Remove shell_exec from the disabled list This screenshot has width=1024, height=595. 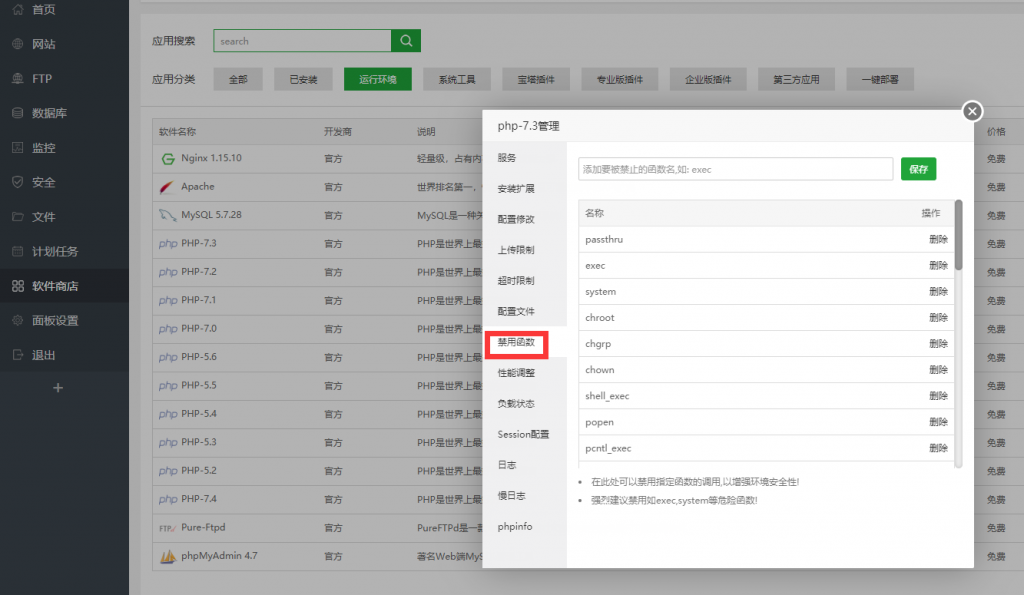[x=937, y=396]
